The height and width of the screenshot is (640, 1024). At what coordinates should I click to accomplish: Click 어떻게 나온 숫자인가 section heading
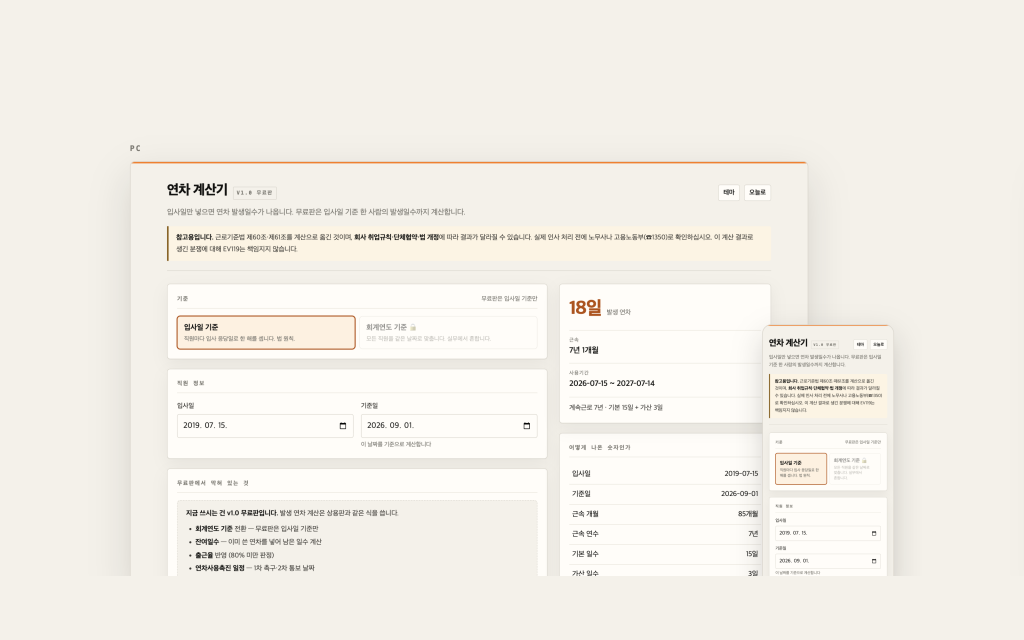(600, 447)
